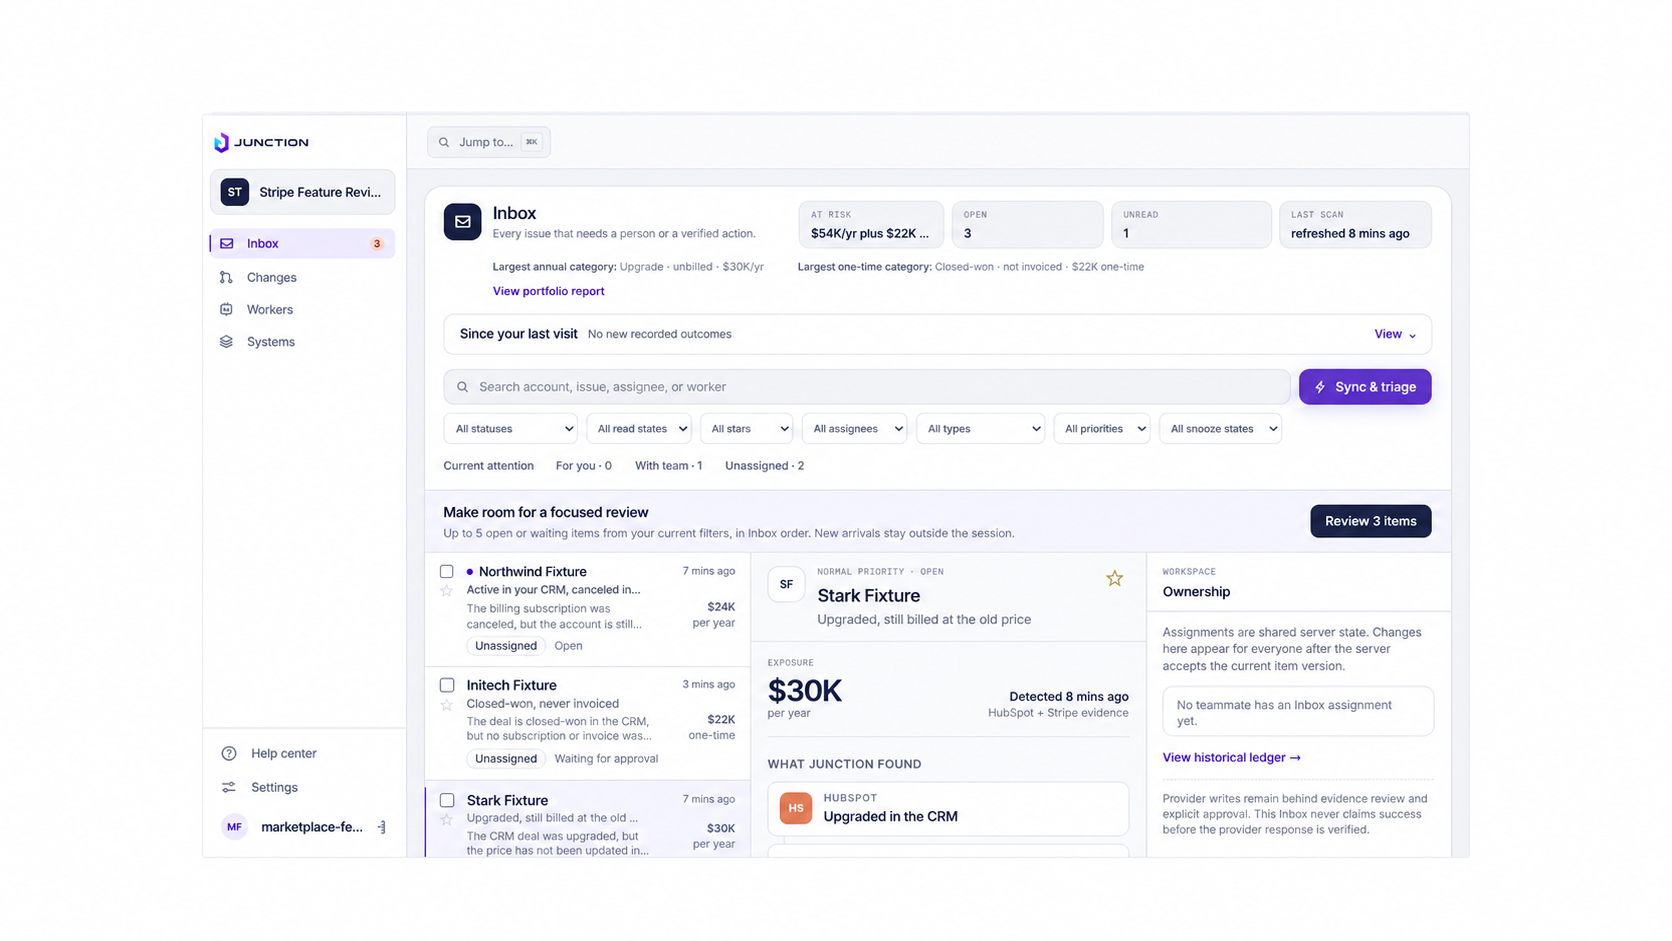Image resolution: width=1672 pixels, height=941 pixels.
Task: Click Review 3 items button
Action: click(x=1370, y=521)
